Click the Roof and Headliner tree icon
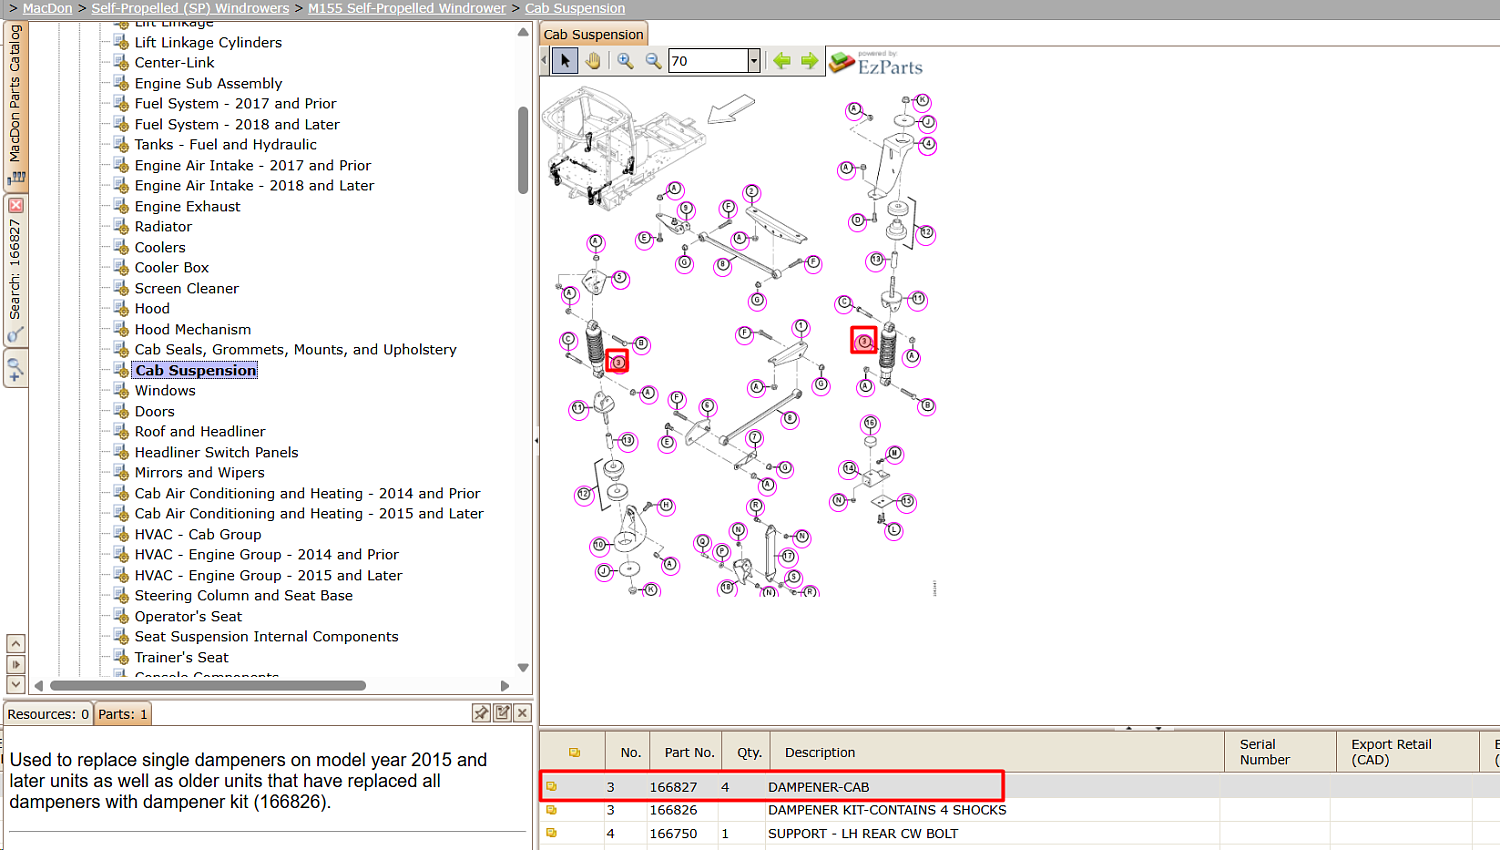The image size is (1500, 850). tap(121, 431)
